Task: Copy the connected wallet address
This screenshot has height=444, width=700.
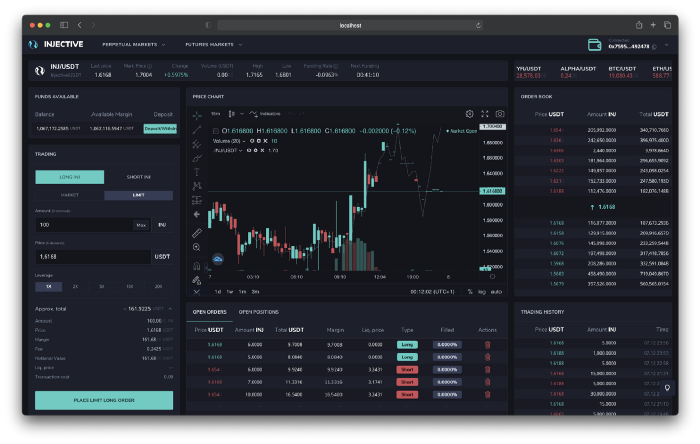Action: coord(654,47)
